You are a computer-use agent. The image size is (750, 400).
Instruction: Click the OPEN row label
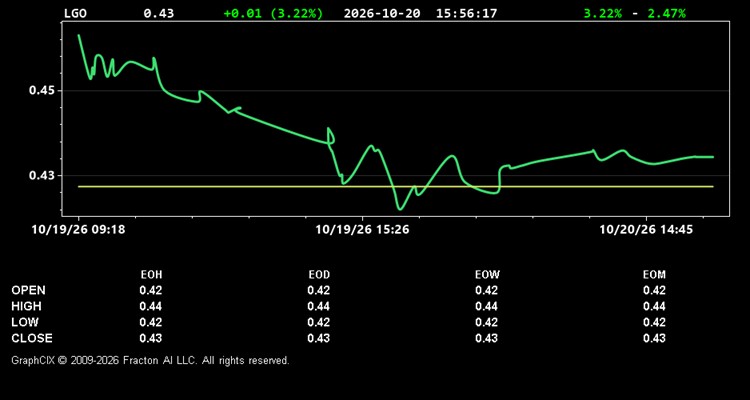[x=29, y=290]
